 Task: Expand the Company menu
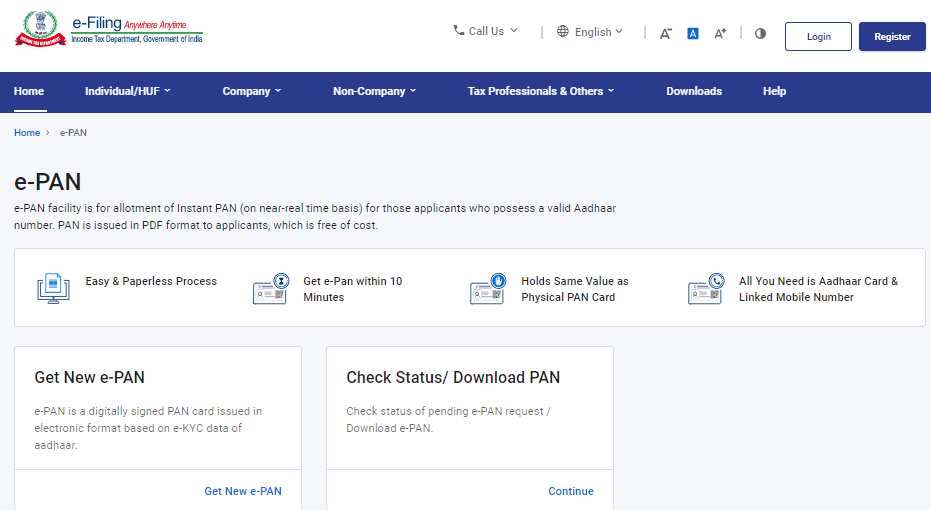[x=252, y=91]
